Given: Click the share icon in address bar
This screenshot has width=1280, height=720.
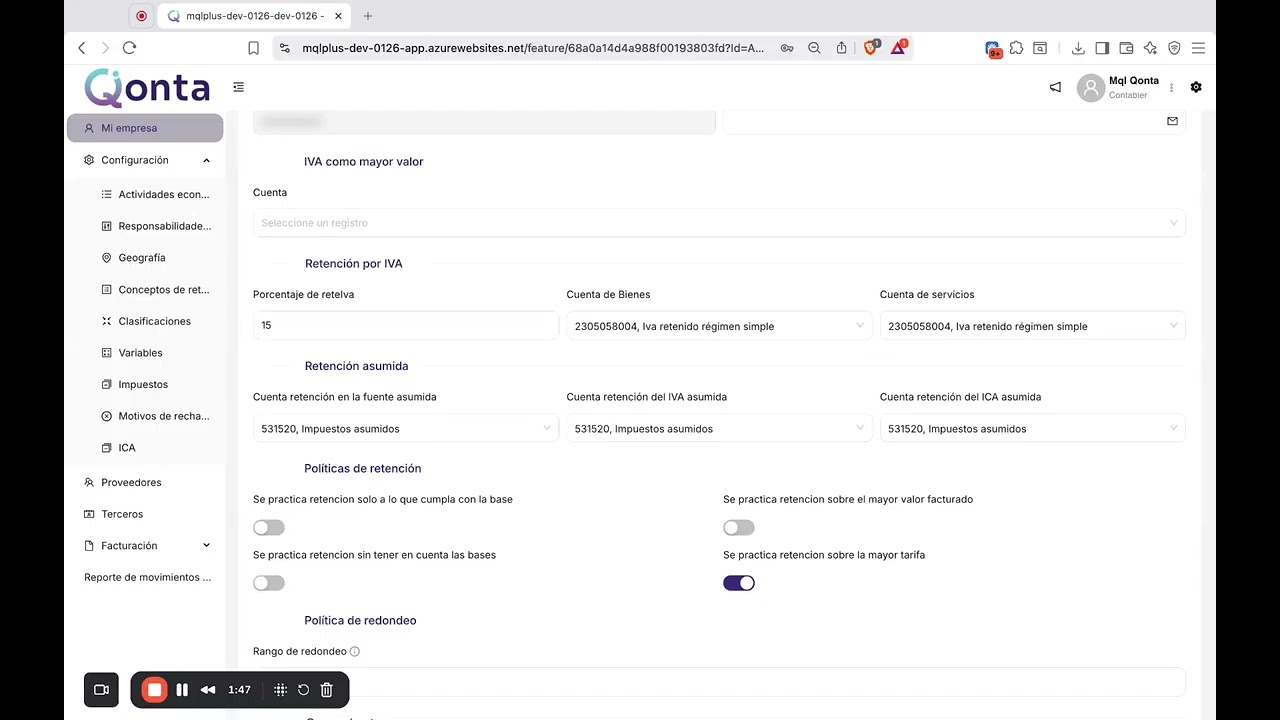Looking at the screenshot, I should click(841, 48).
